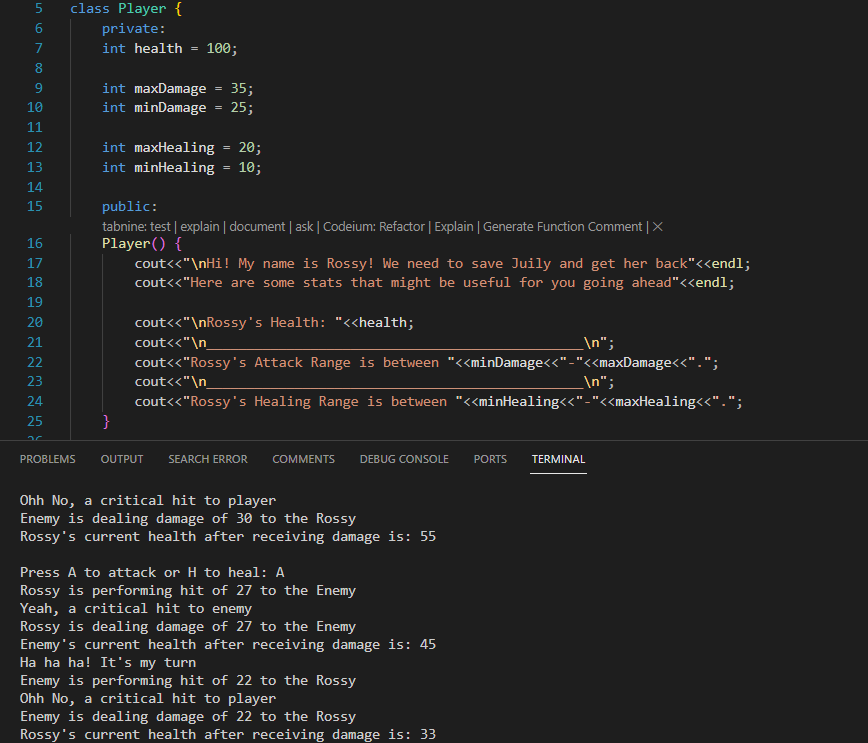The image size is (868, 743).
Task: Click terminal line ending 'receiving damage is: 33'
Action: pos(228,735)
